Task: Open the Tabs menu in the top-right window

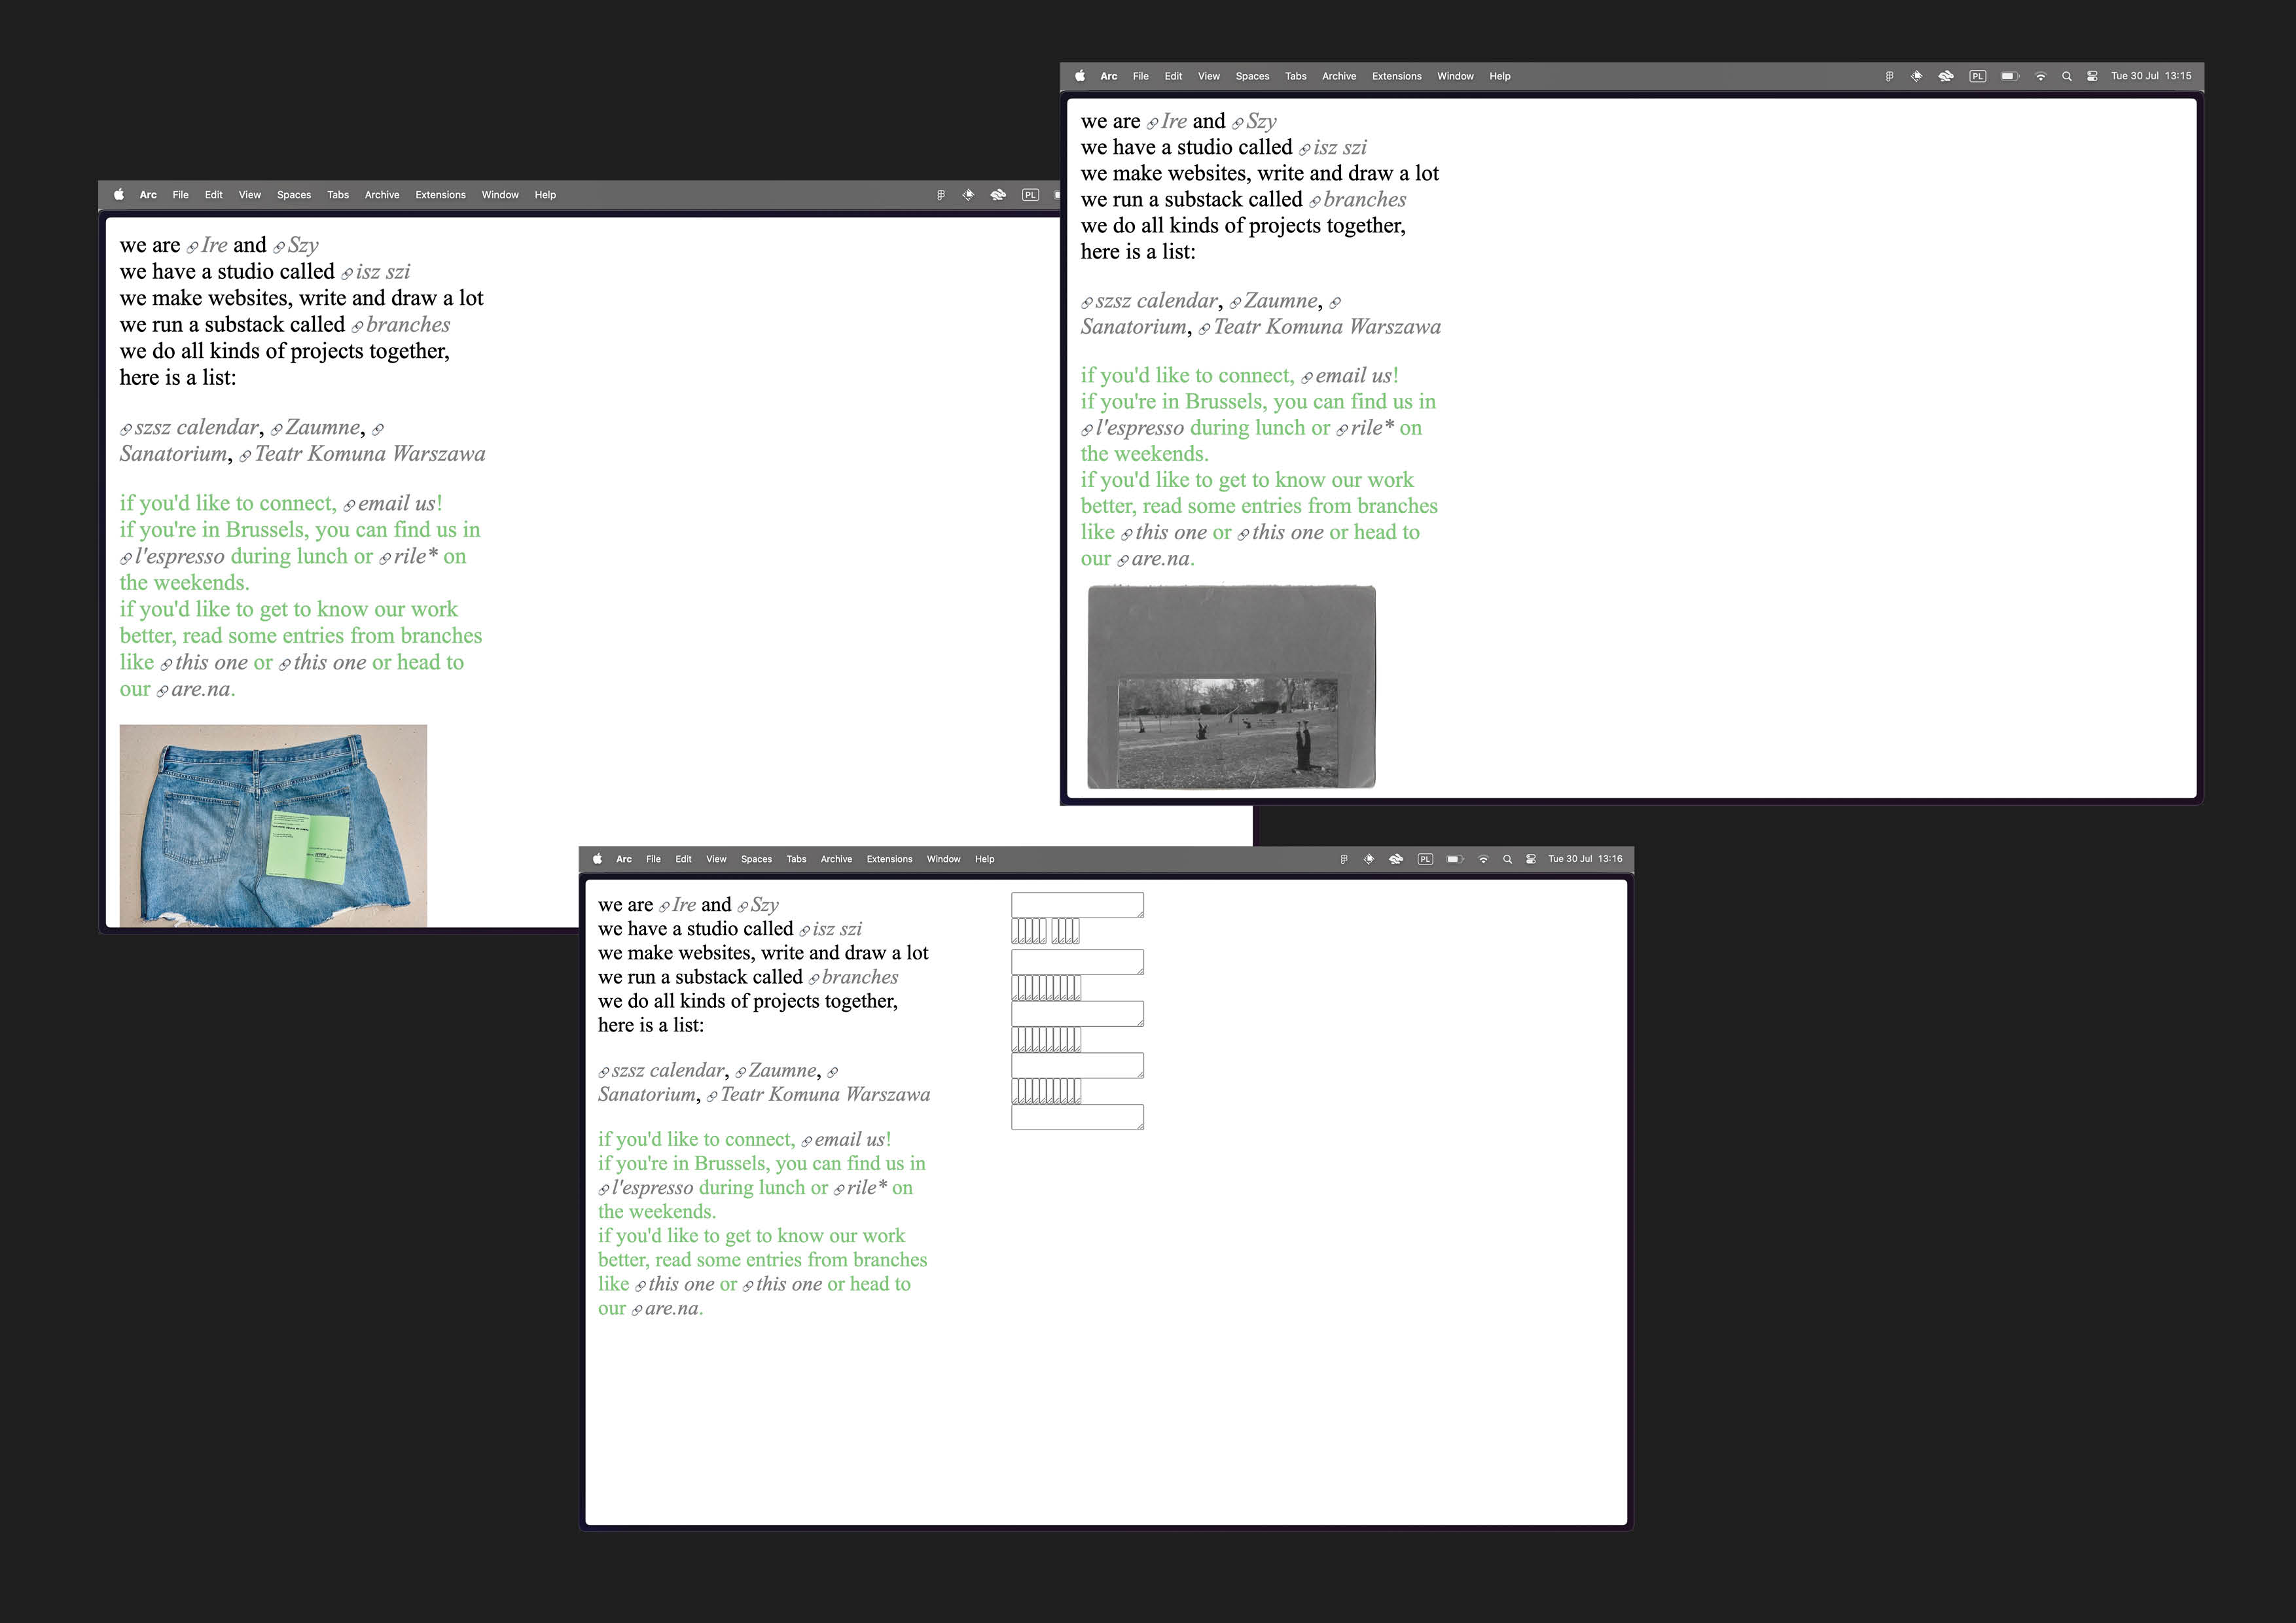Action: click(x=1296, y=76)
